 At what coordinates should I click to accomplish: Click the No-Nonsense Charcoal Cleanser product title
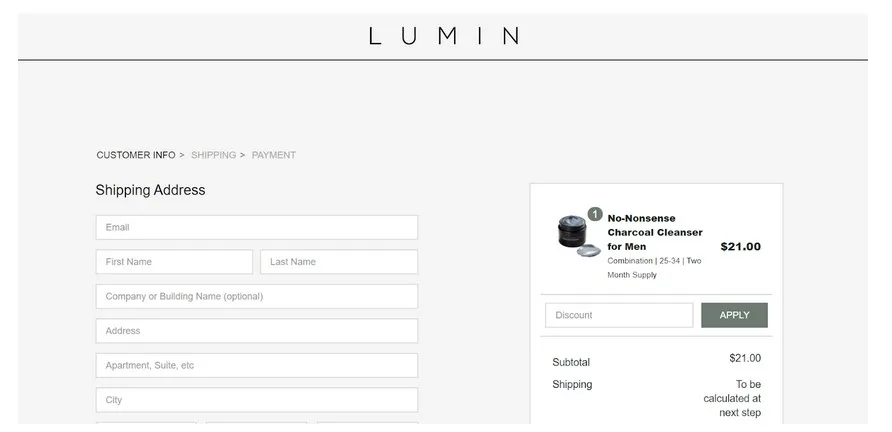654,232
